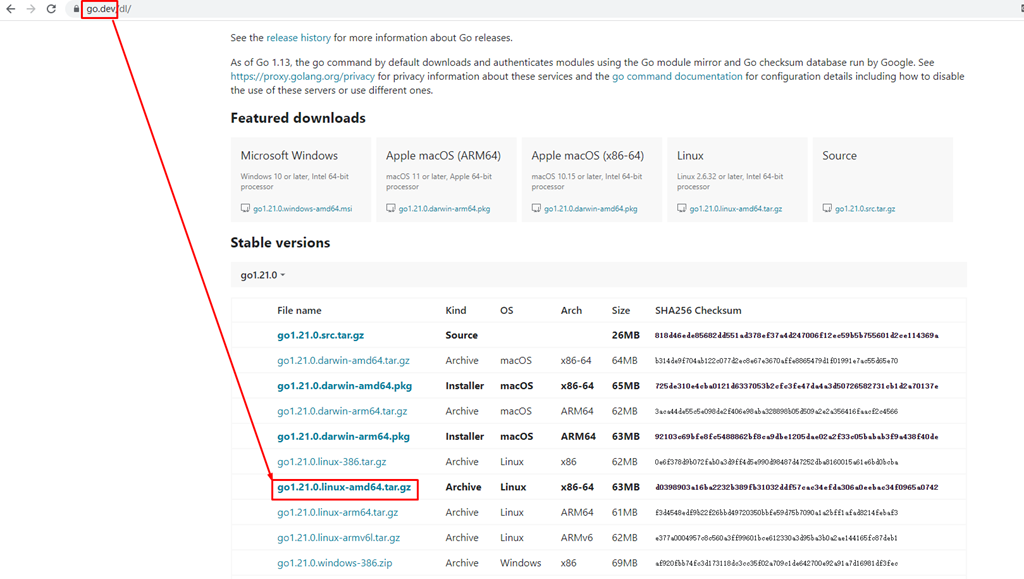The image size is (1024, 579).
Task: Click download icon in Microsoft Windows card
Action: pyautogui.click(x=245, y=208)
